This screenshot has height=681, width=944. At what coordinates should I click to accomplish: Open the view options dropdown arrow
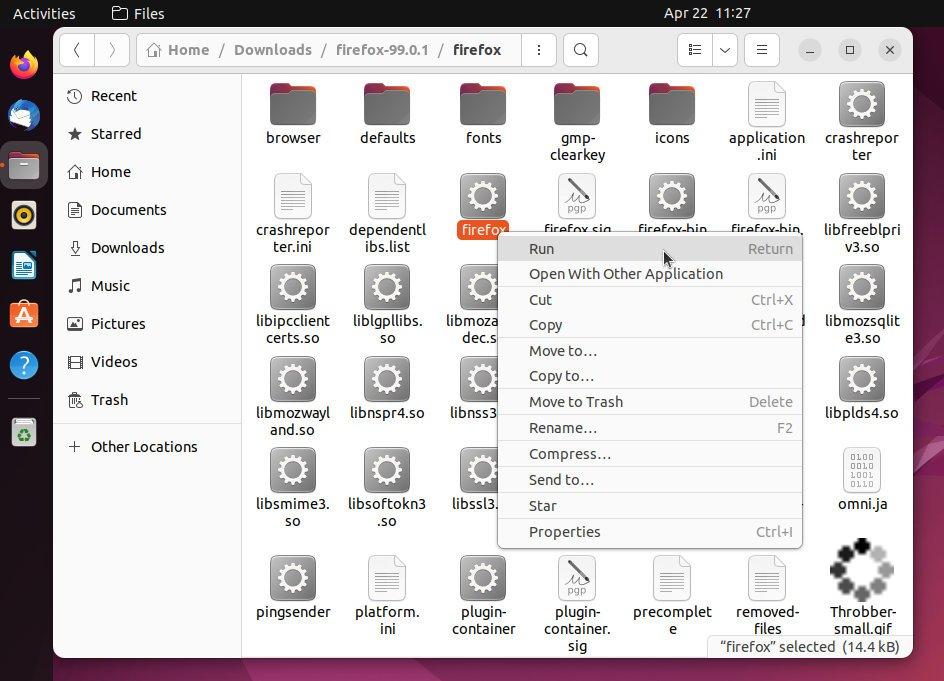724,49
